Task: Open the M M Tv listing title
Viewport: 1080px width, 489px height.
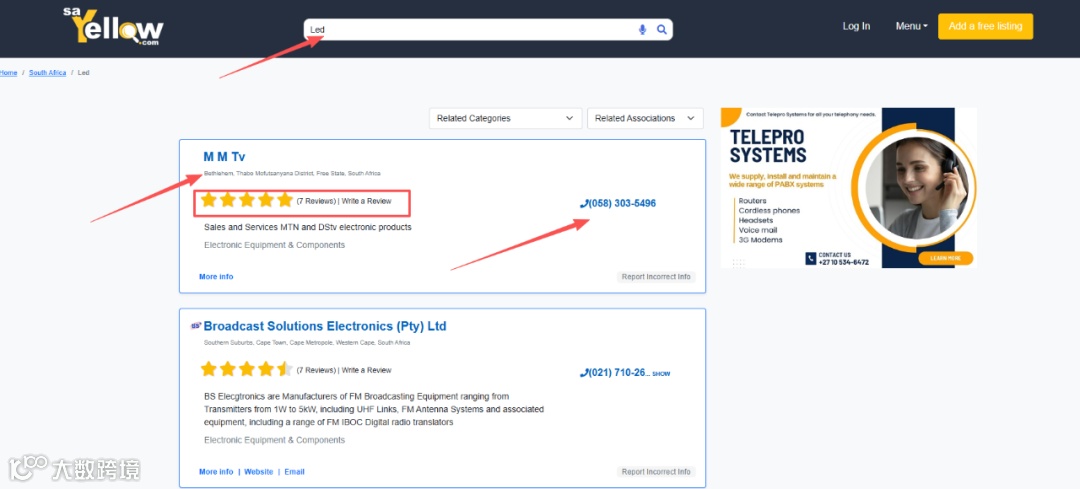Action: point(225,157)
